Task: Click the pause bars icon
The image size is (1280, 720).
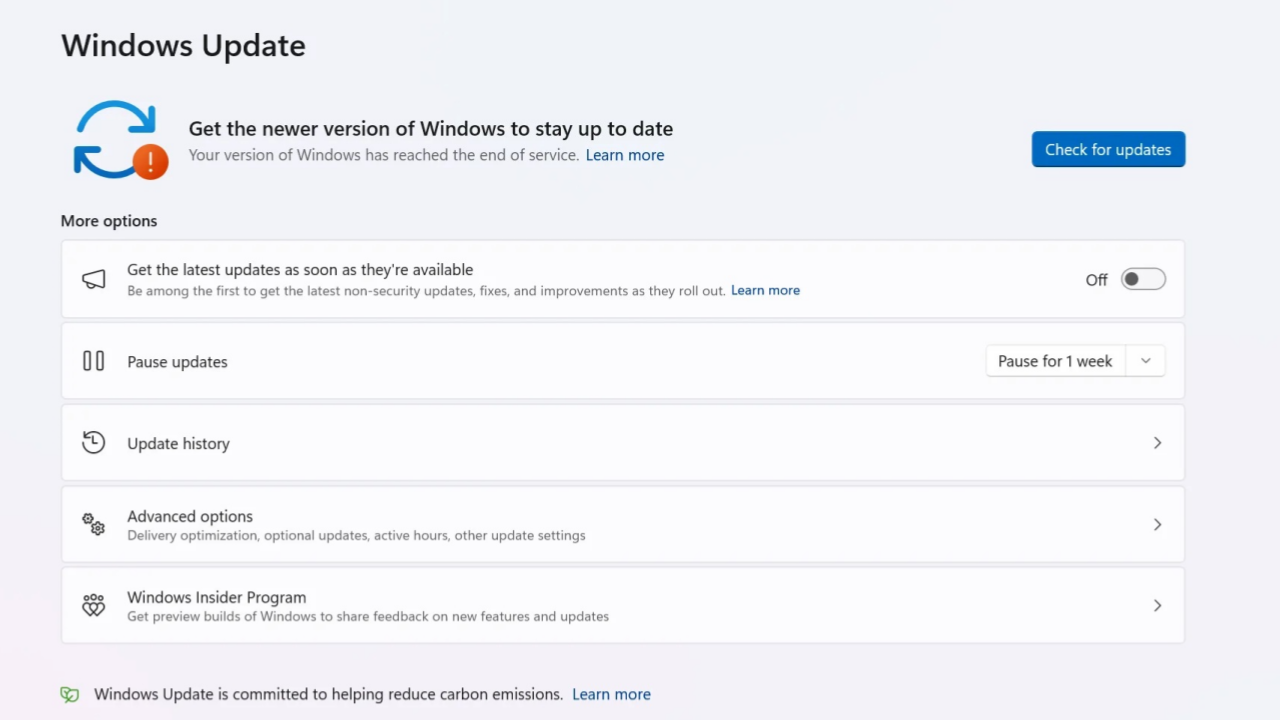Action: click(x=93, y=361)
